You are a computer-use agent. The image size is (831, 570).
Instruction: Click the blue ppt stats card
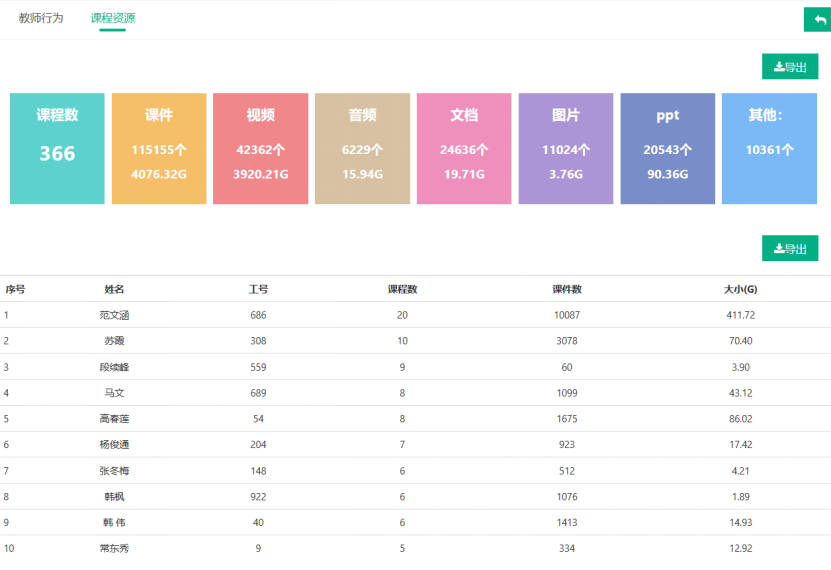(x=667, y=149)
